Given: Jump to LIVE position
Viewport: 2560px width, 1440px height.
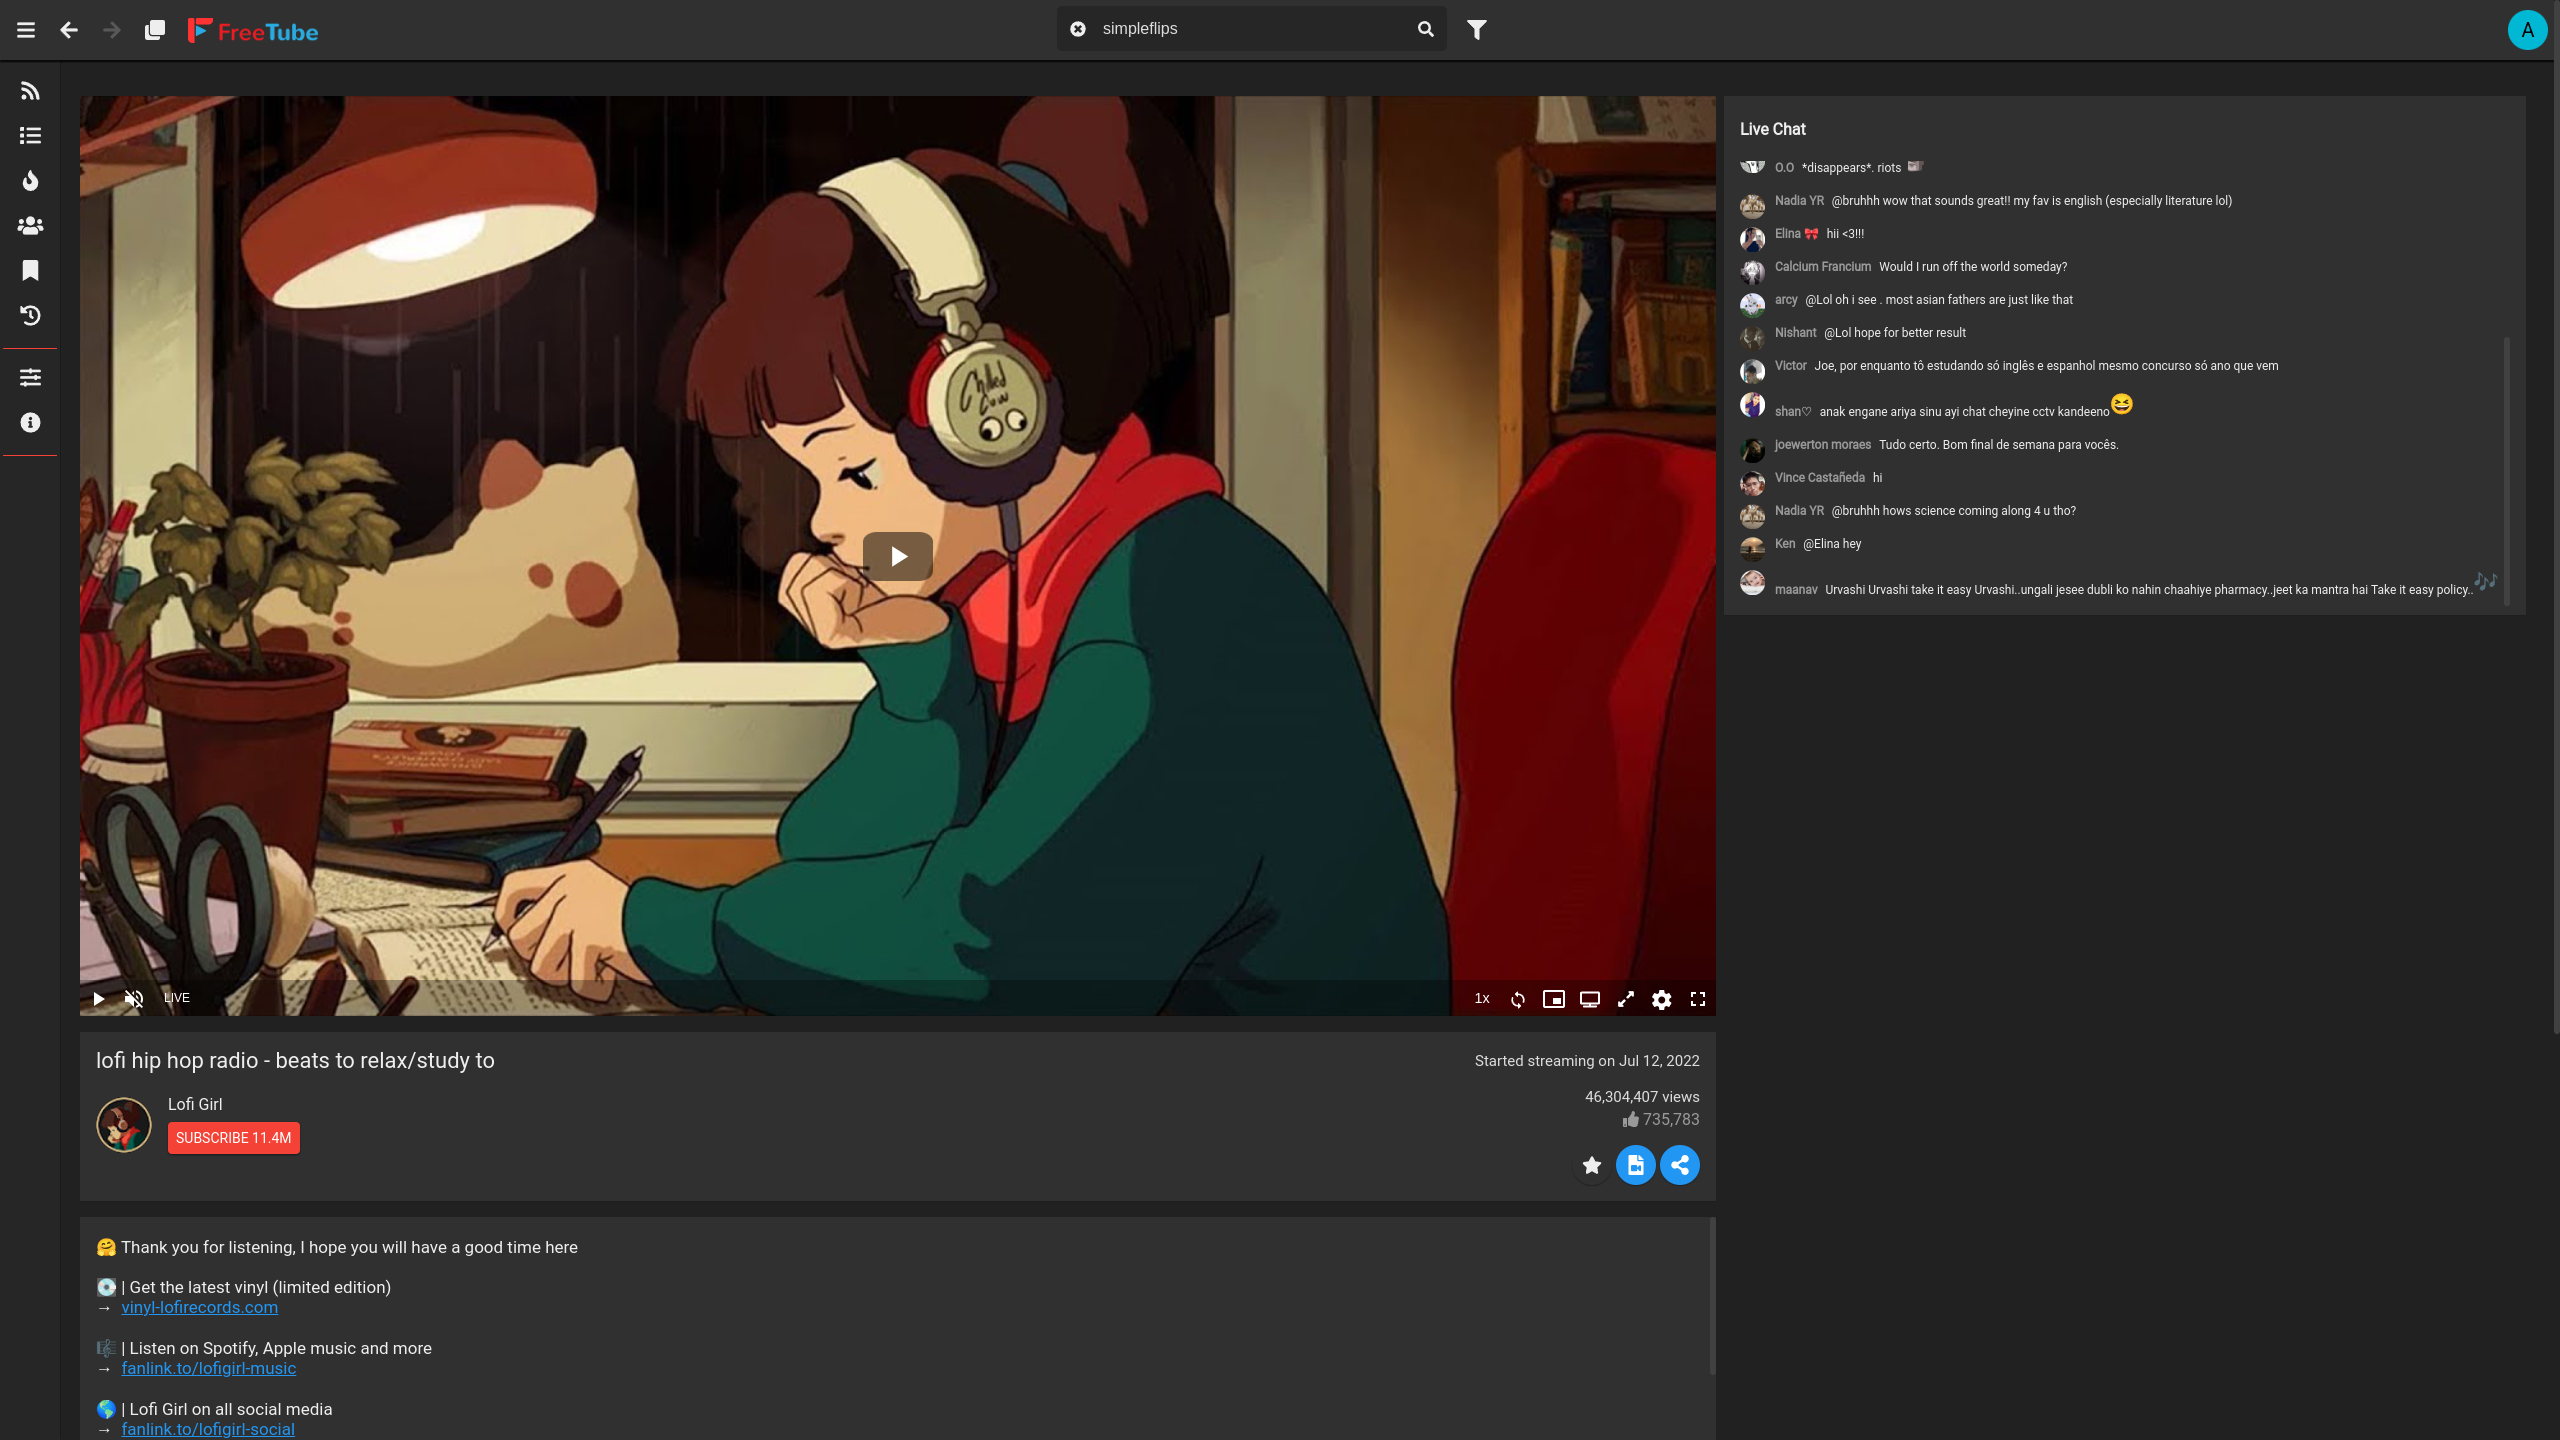Looking at the screenshot, I should [x=177, y=998].
